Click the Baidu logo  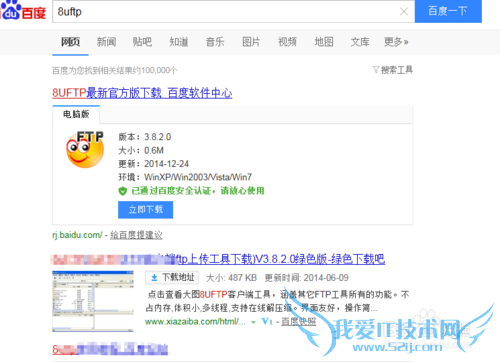(23, 11)
